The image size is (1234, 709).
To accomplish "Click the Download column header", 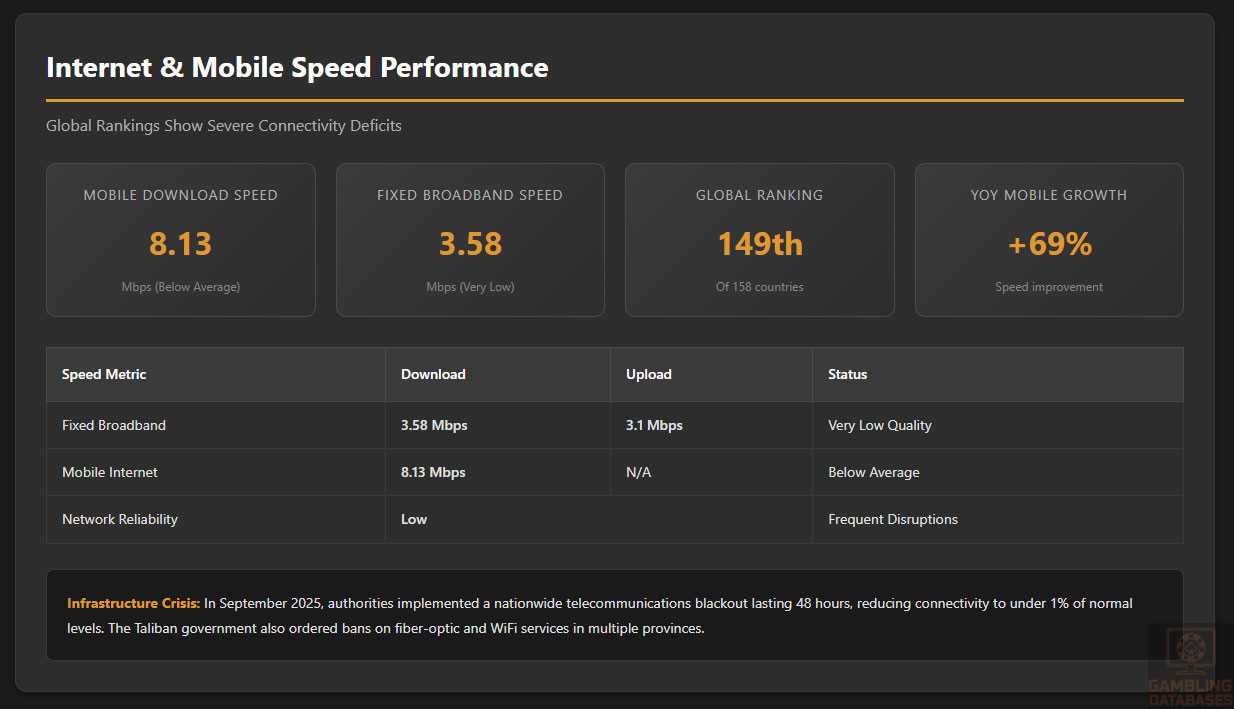I will coord(433,374).
